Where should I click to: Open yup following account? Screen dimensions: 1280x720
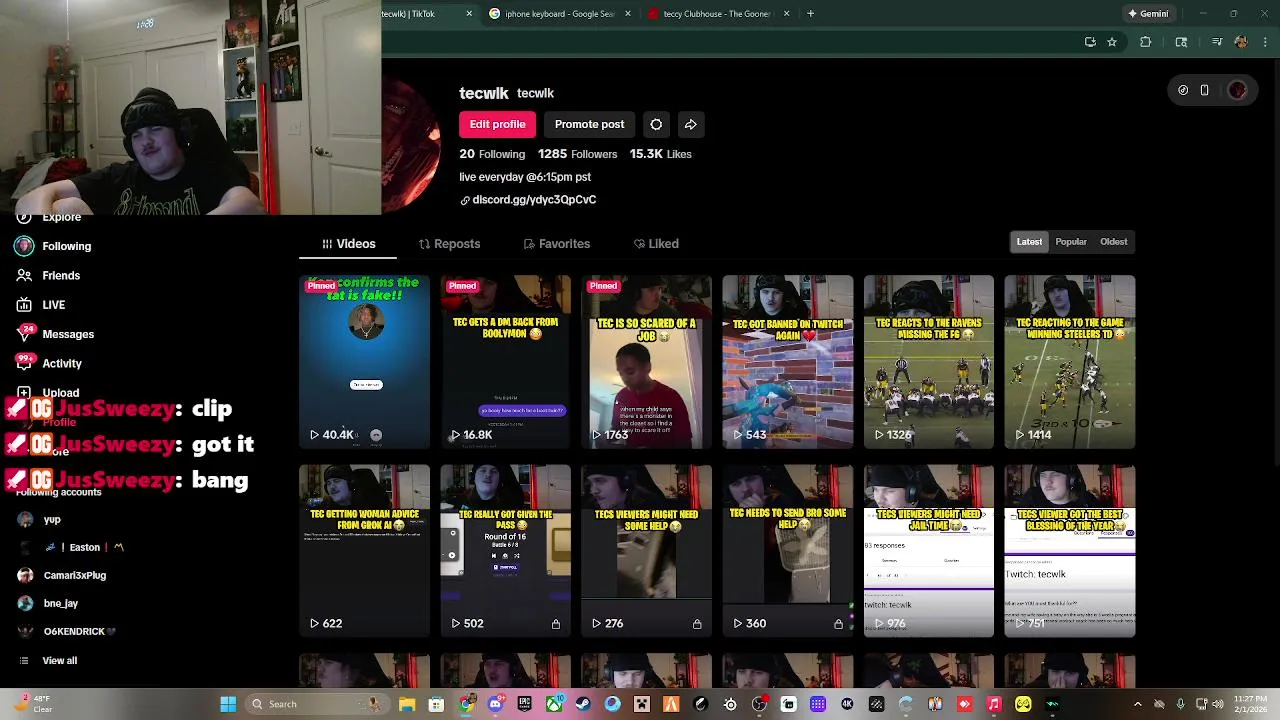coord(40,520)
